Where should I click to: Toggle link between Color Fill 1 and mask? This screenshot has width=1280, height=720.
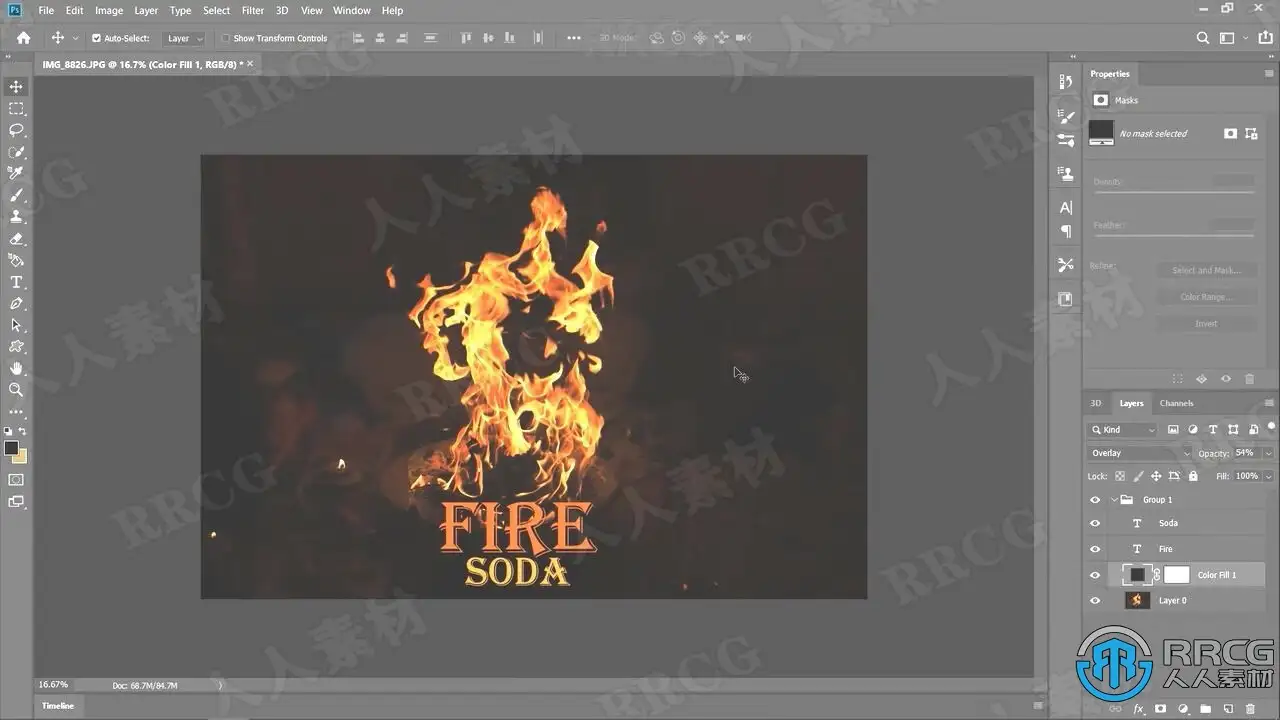click(1157, 575)
